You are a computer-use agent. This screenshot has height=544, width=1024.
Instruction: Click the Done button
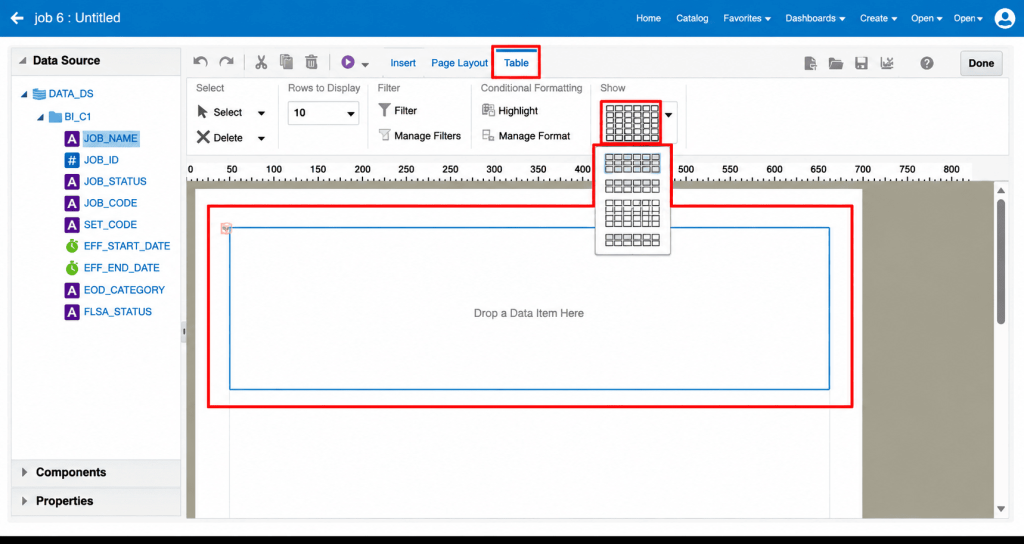[x=981, y=63]
